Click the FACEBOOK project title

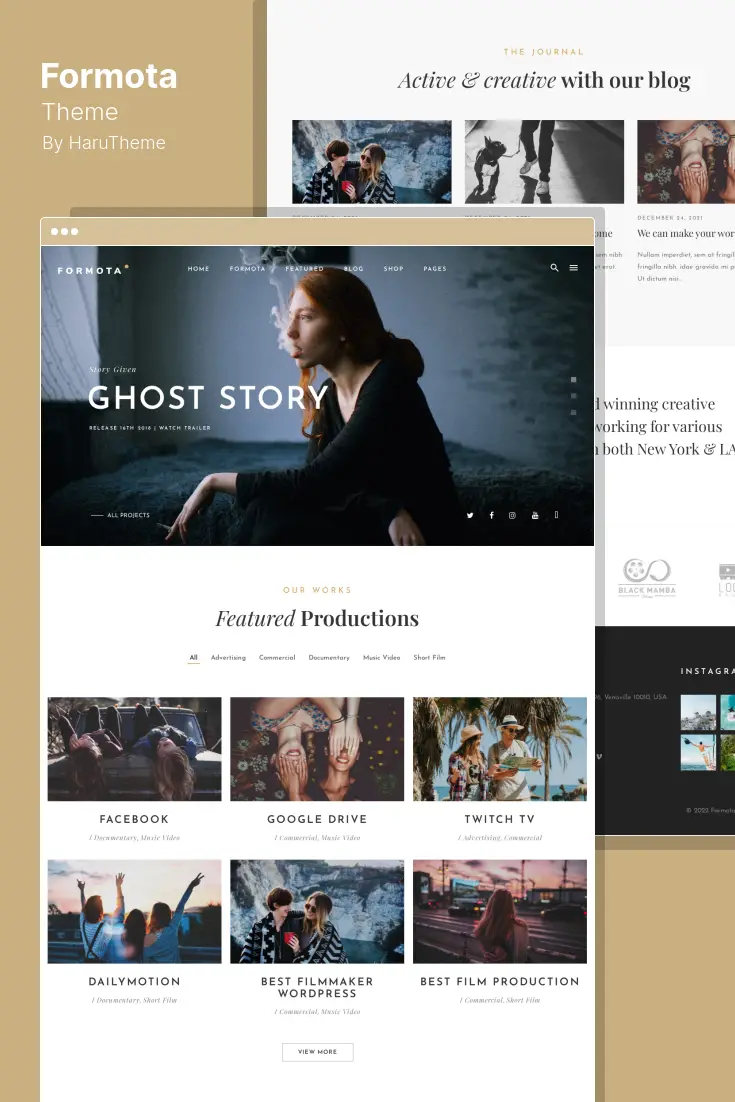pyautogui.click(x=134, y=819)
